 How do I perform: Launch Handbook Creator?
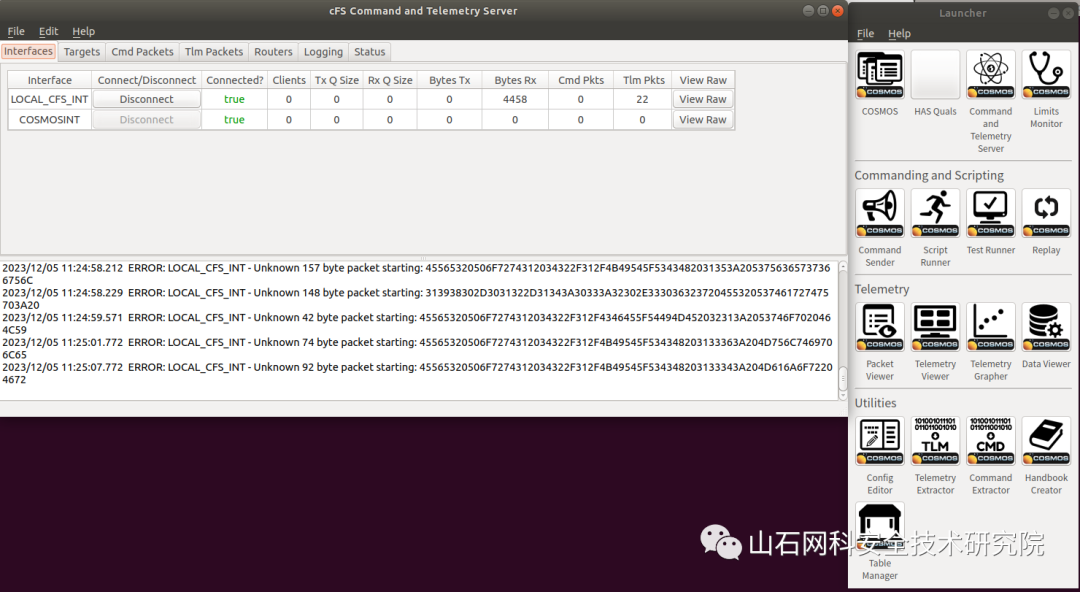1046,440
